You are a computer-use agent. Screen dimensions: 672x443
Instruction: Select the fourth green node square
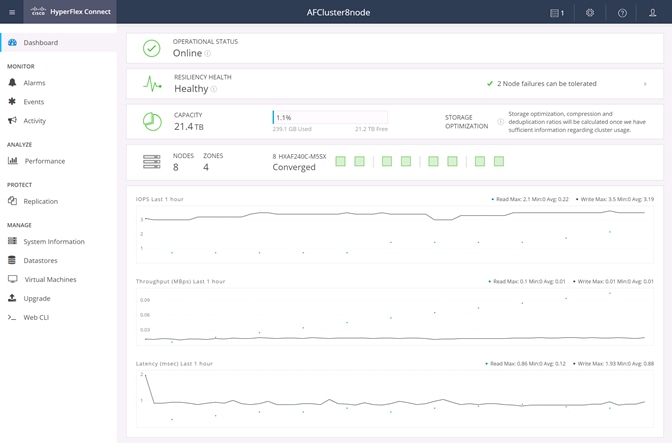[x=406, y=161]
